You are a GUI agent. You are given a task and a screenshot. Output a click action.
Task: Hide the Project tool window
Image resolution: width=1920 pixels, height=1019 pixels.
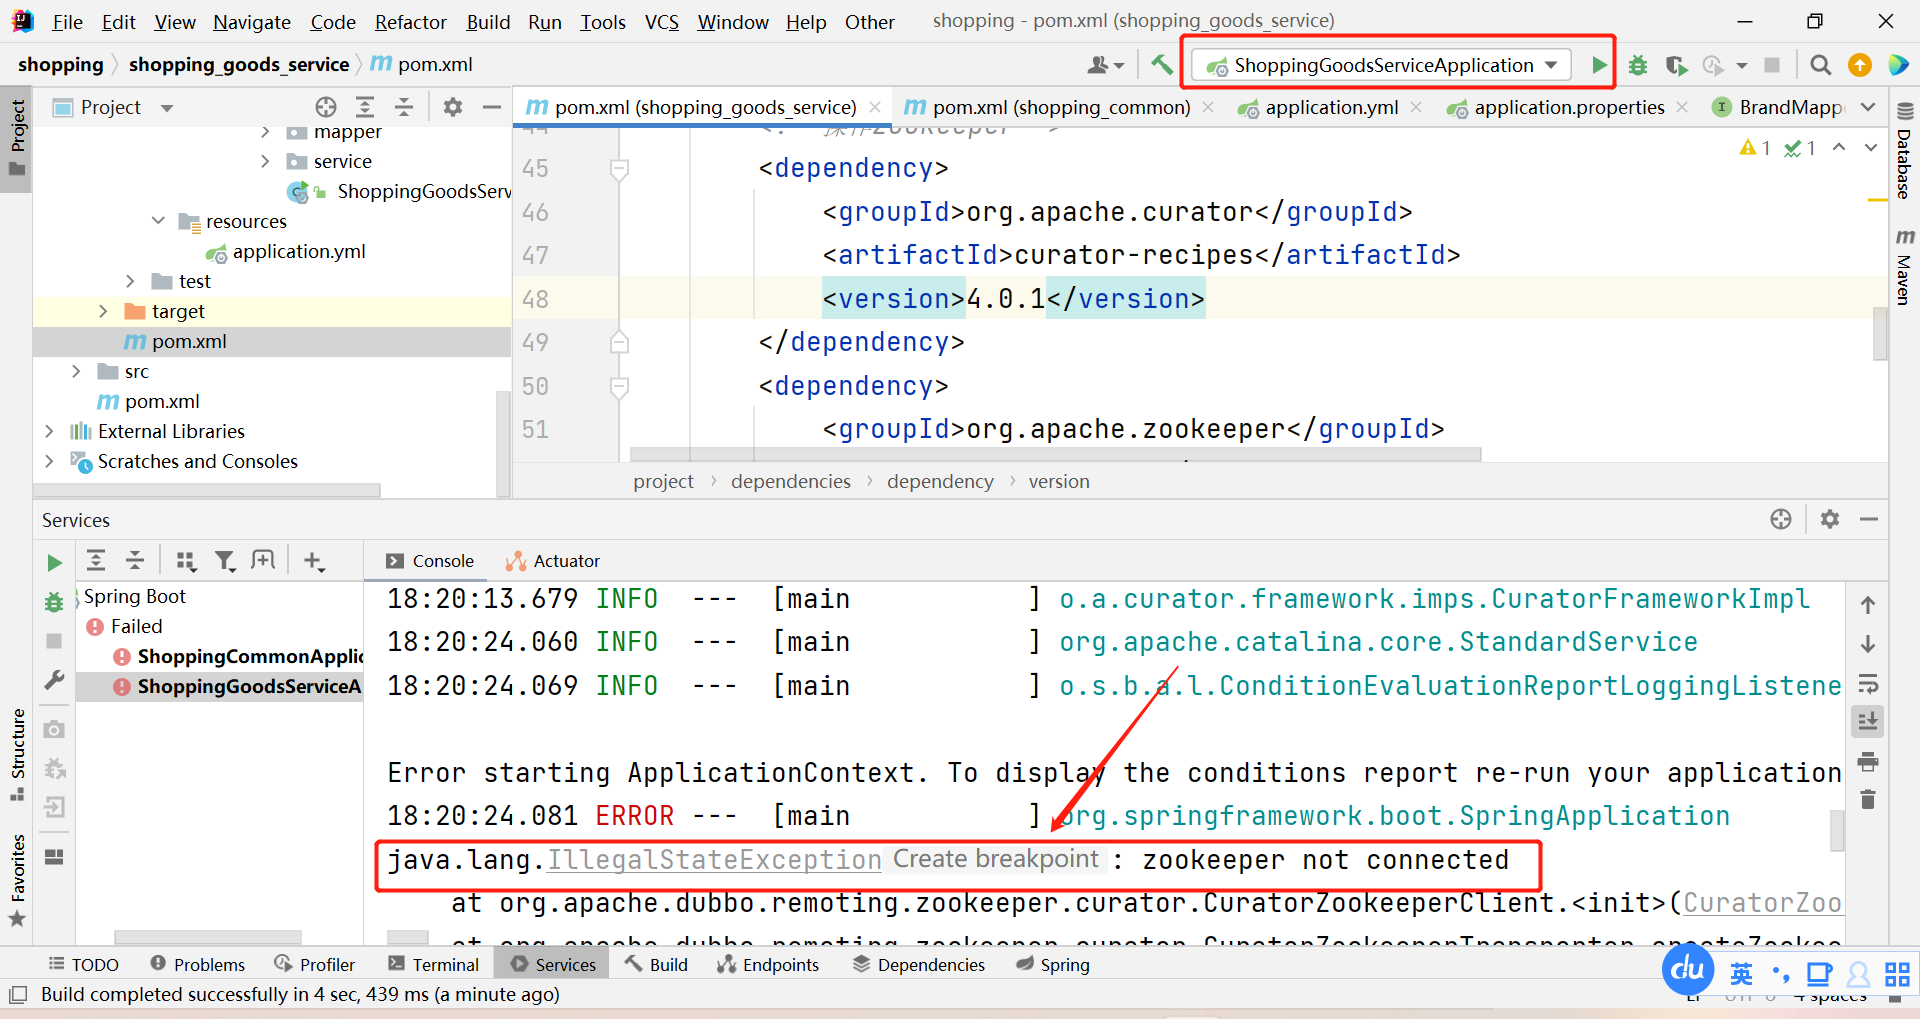492,107
